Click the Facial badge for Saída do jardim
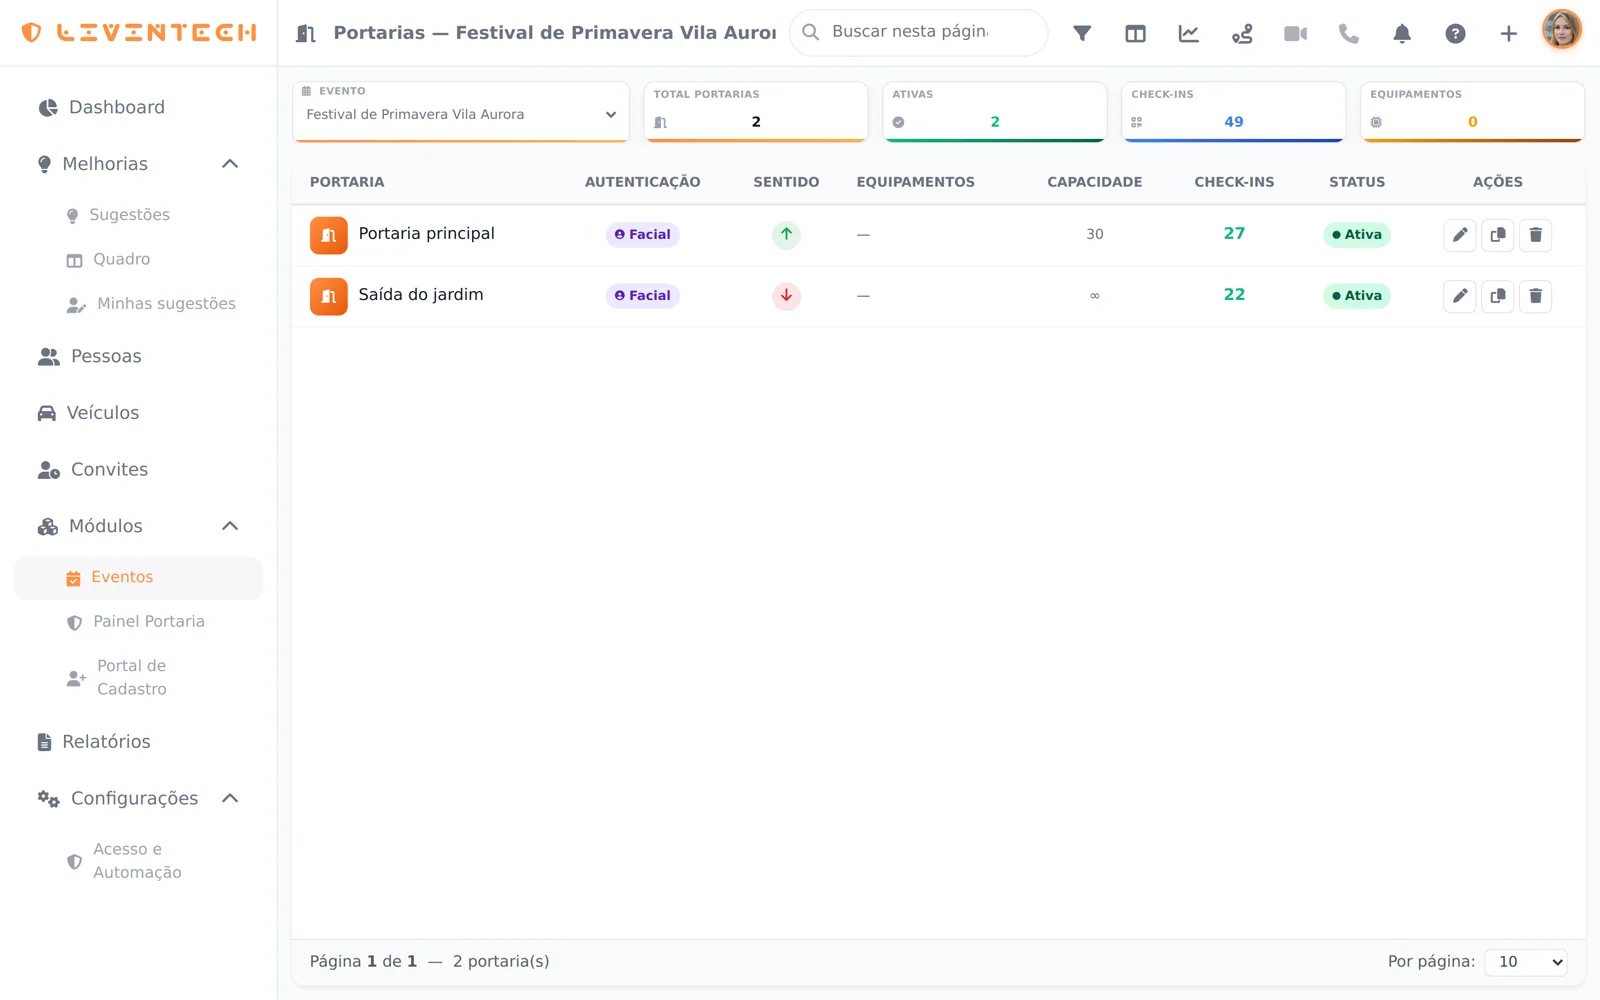 pyautogui.click(x=642, y=296)
